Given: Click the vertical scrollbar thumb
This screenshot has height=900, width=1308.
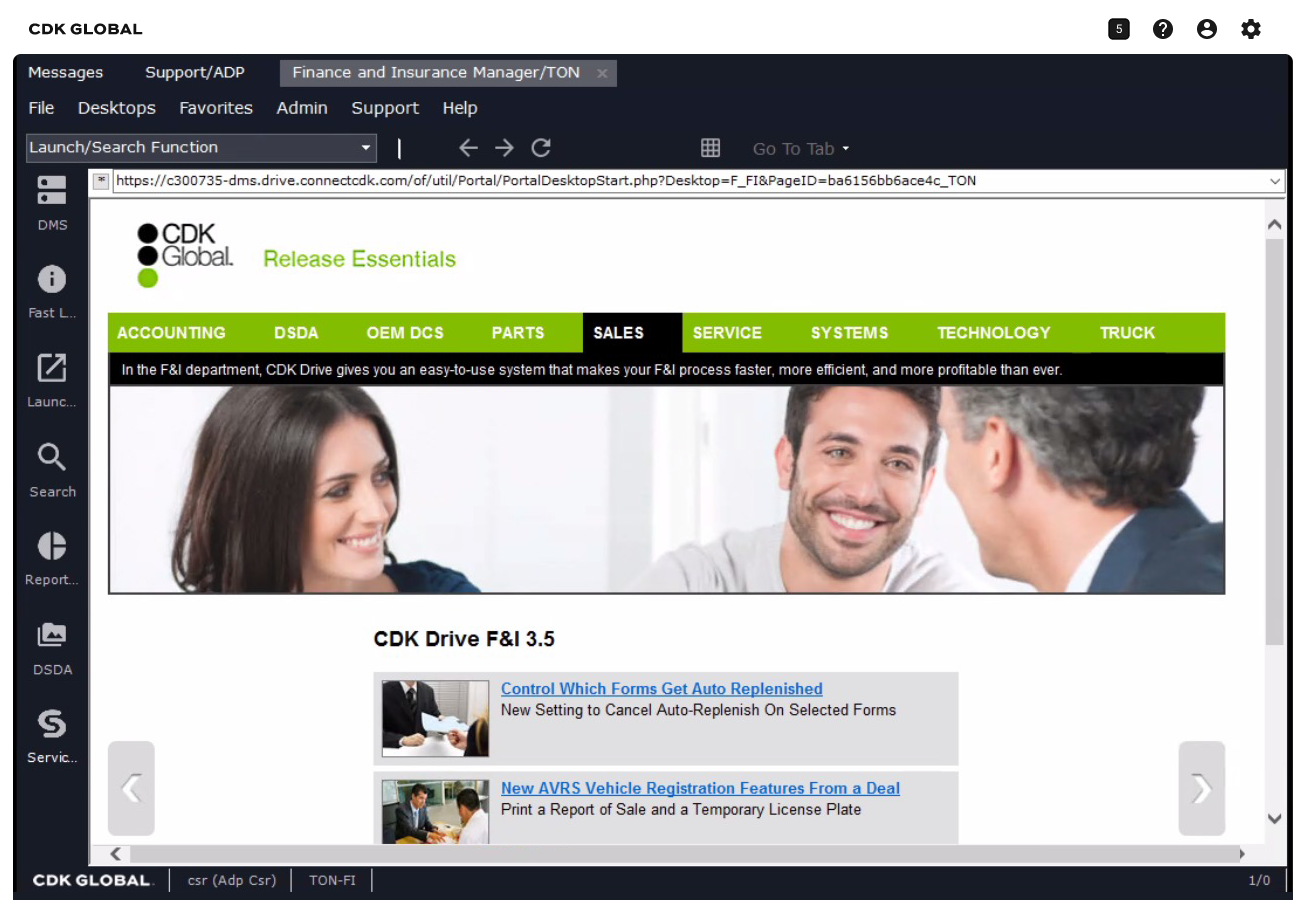Looking at the screenshot, I should (x=1274, y=441).
